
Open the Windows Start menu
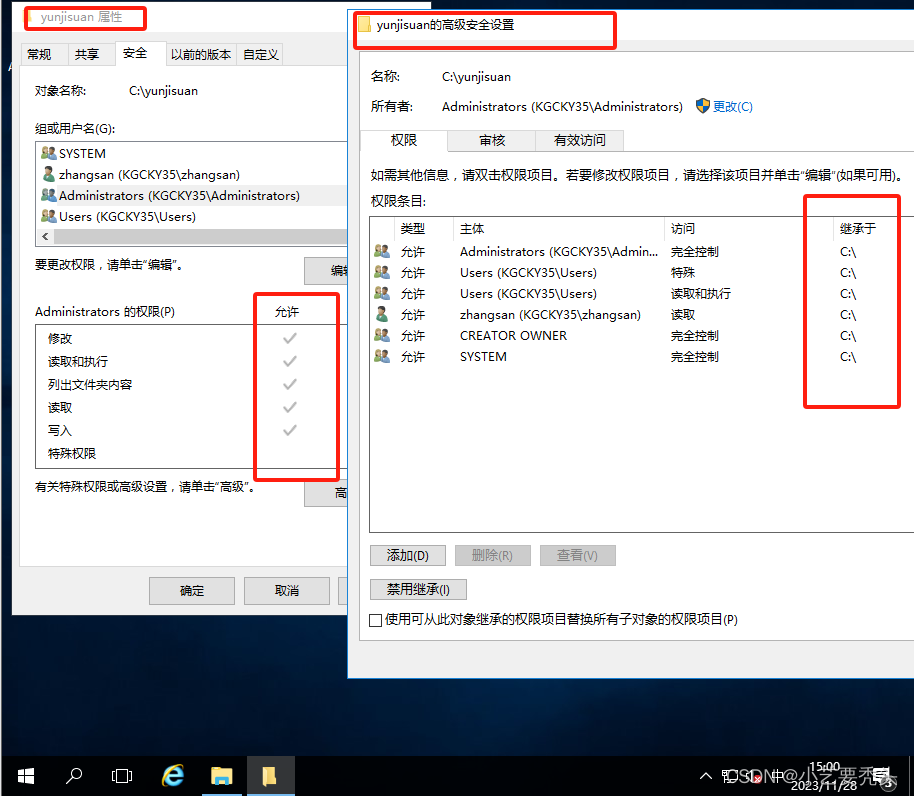pyautogui.click(x=26, y=776)
